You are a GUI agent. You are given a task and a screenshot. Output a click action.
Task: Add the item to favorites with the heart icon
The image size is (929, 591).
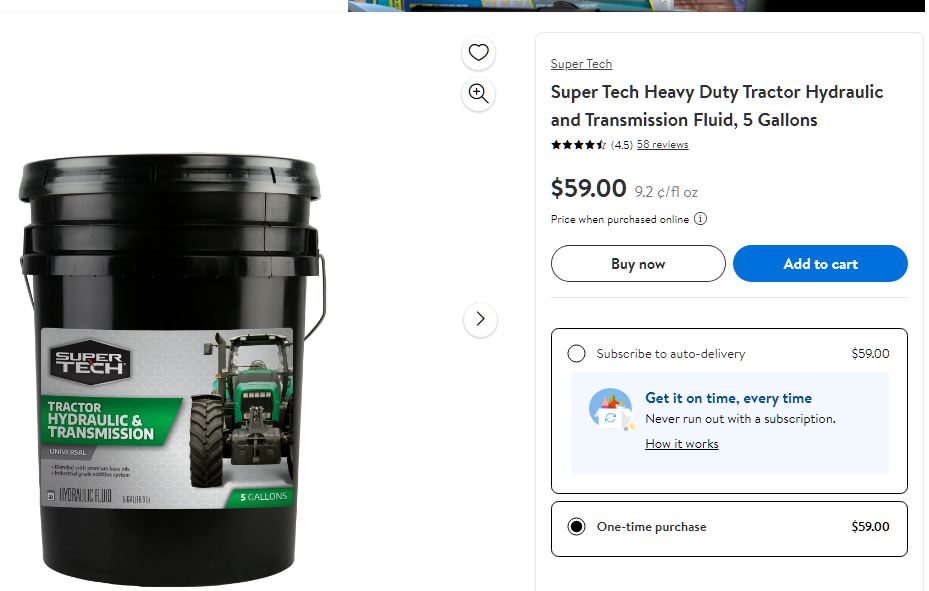coord(479,53)
